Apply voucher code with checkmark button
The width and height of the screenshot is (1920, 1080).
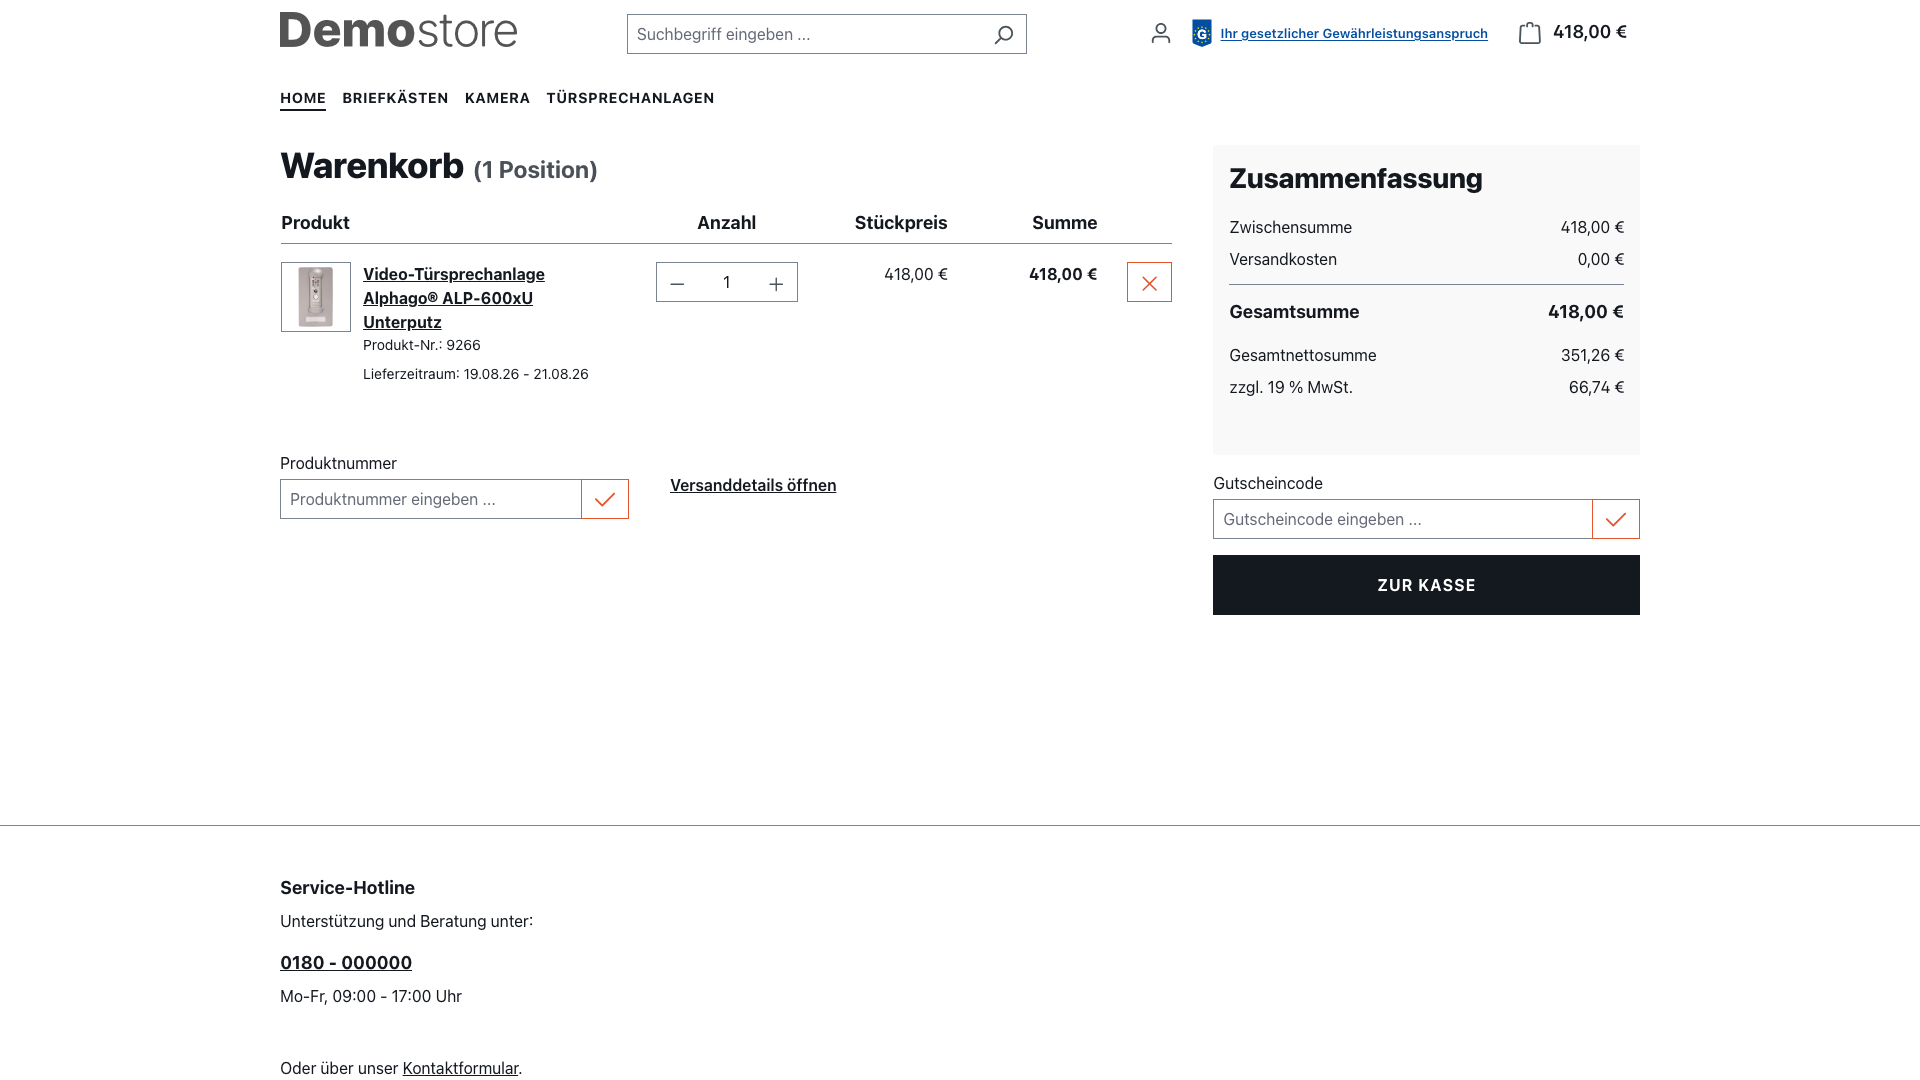1616,519
